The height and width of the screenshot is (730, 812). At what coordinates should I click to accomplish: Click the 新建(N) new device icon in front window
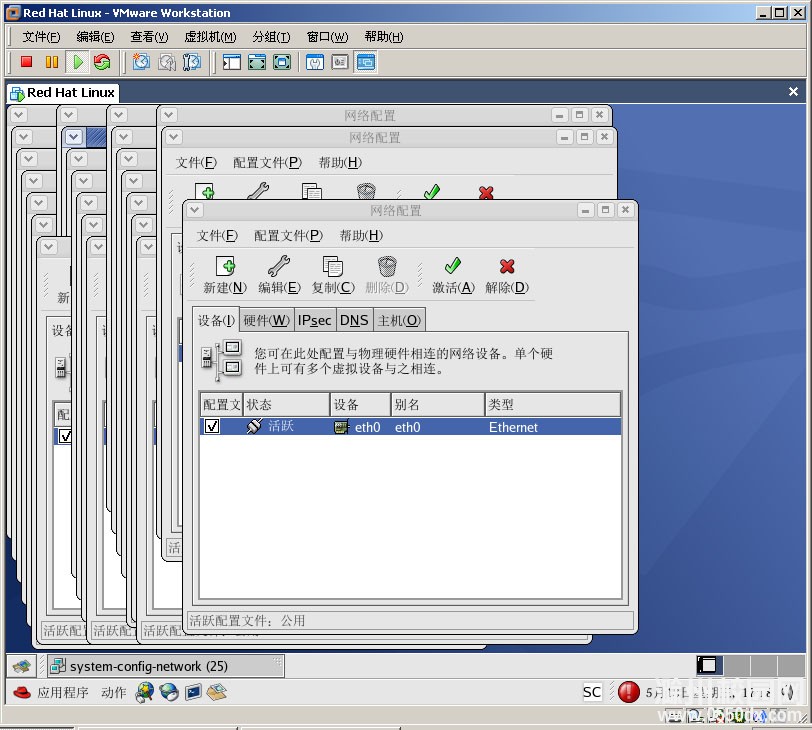click(225, 267)
